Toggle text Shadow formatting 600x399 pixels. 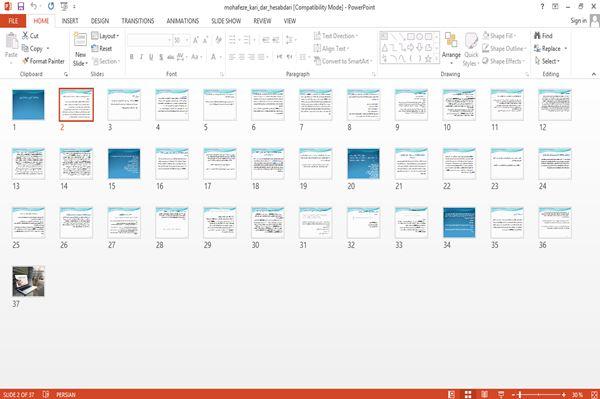[161, 57]
